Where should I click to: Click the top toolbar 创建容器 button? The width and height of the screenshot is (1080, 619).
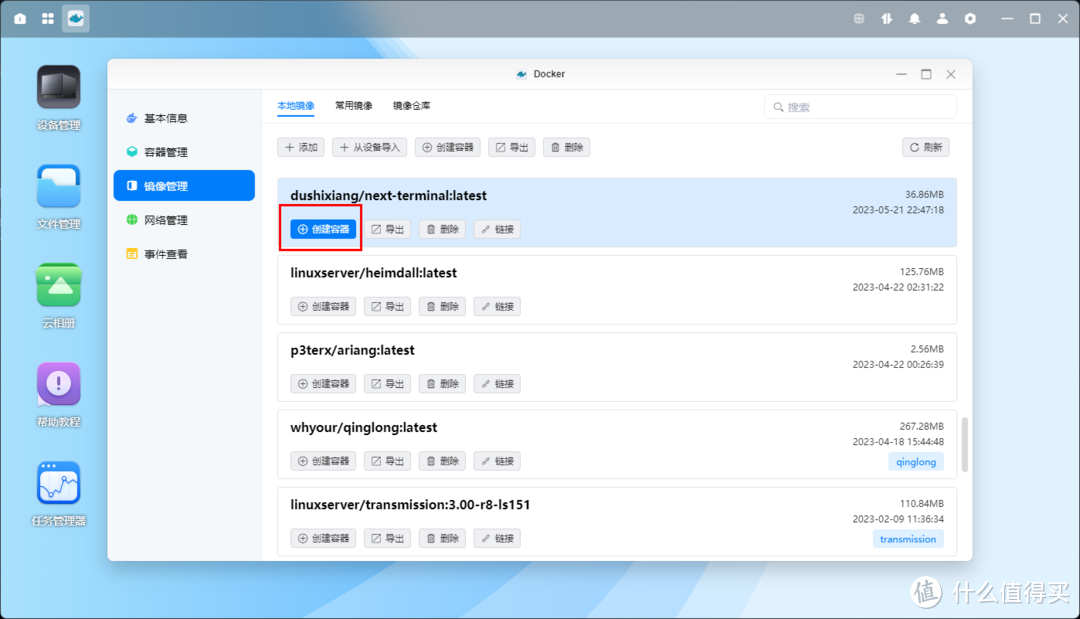point(448,147)
